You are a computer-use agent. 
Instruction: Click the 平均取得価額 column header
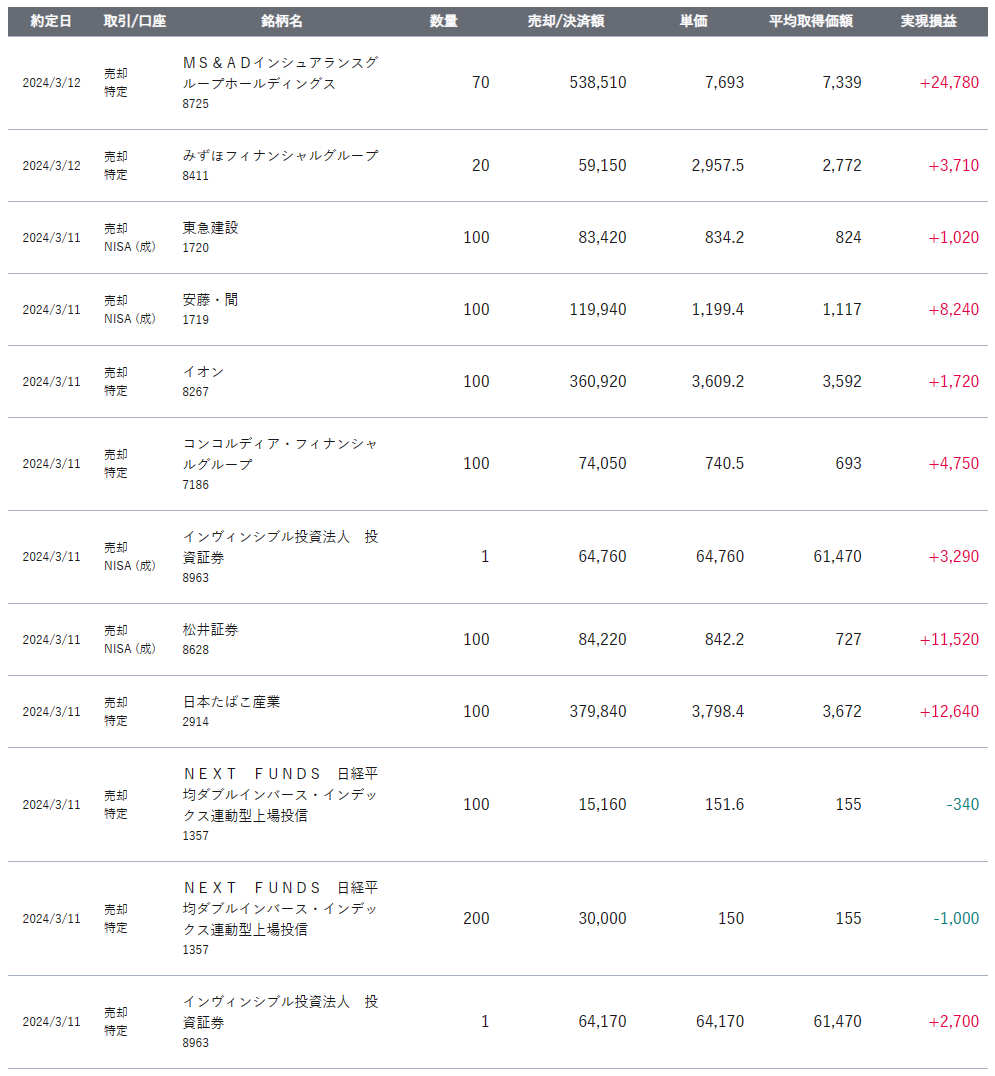pyautogui.click(x=810, y=21)
